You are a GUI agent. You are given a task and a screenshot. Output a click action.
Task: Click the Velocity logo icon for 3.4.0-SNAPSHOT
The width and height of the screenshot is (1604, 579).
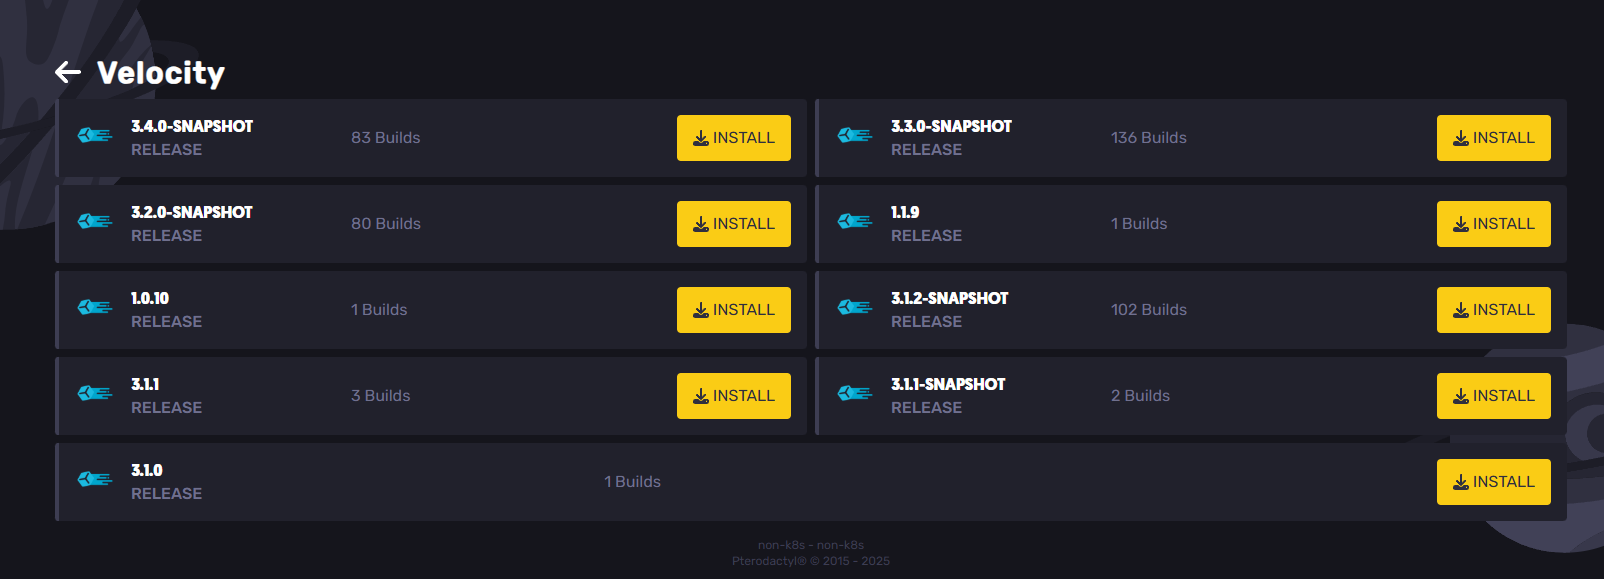pyautogui.click(x=95, y=135)
